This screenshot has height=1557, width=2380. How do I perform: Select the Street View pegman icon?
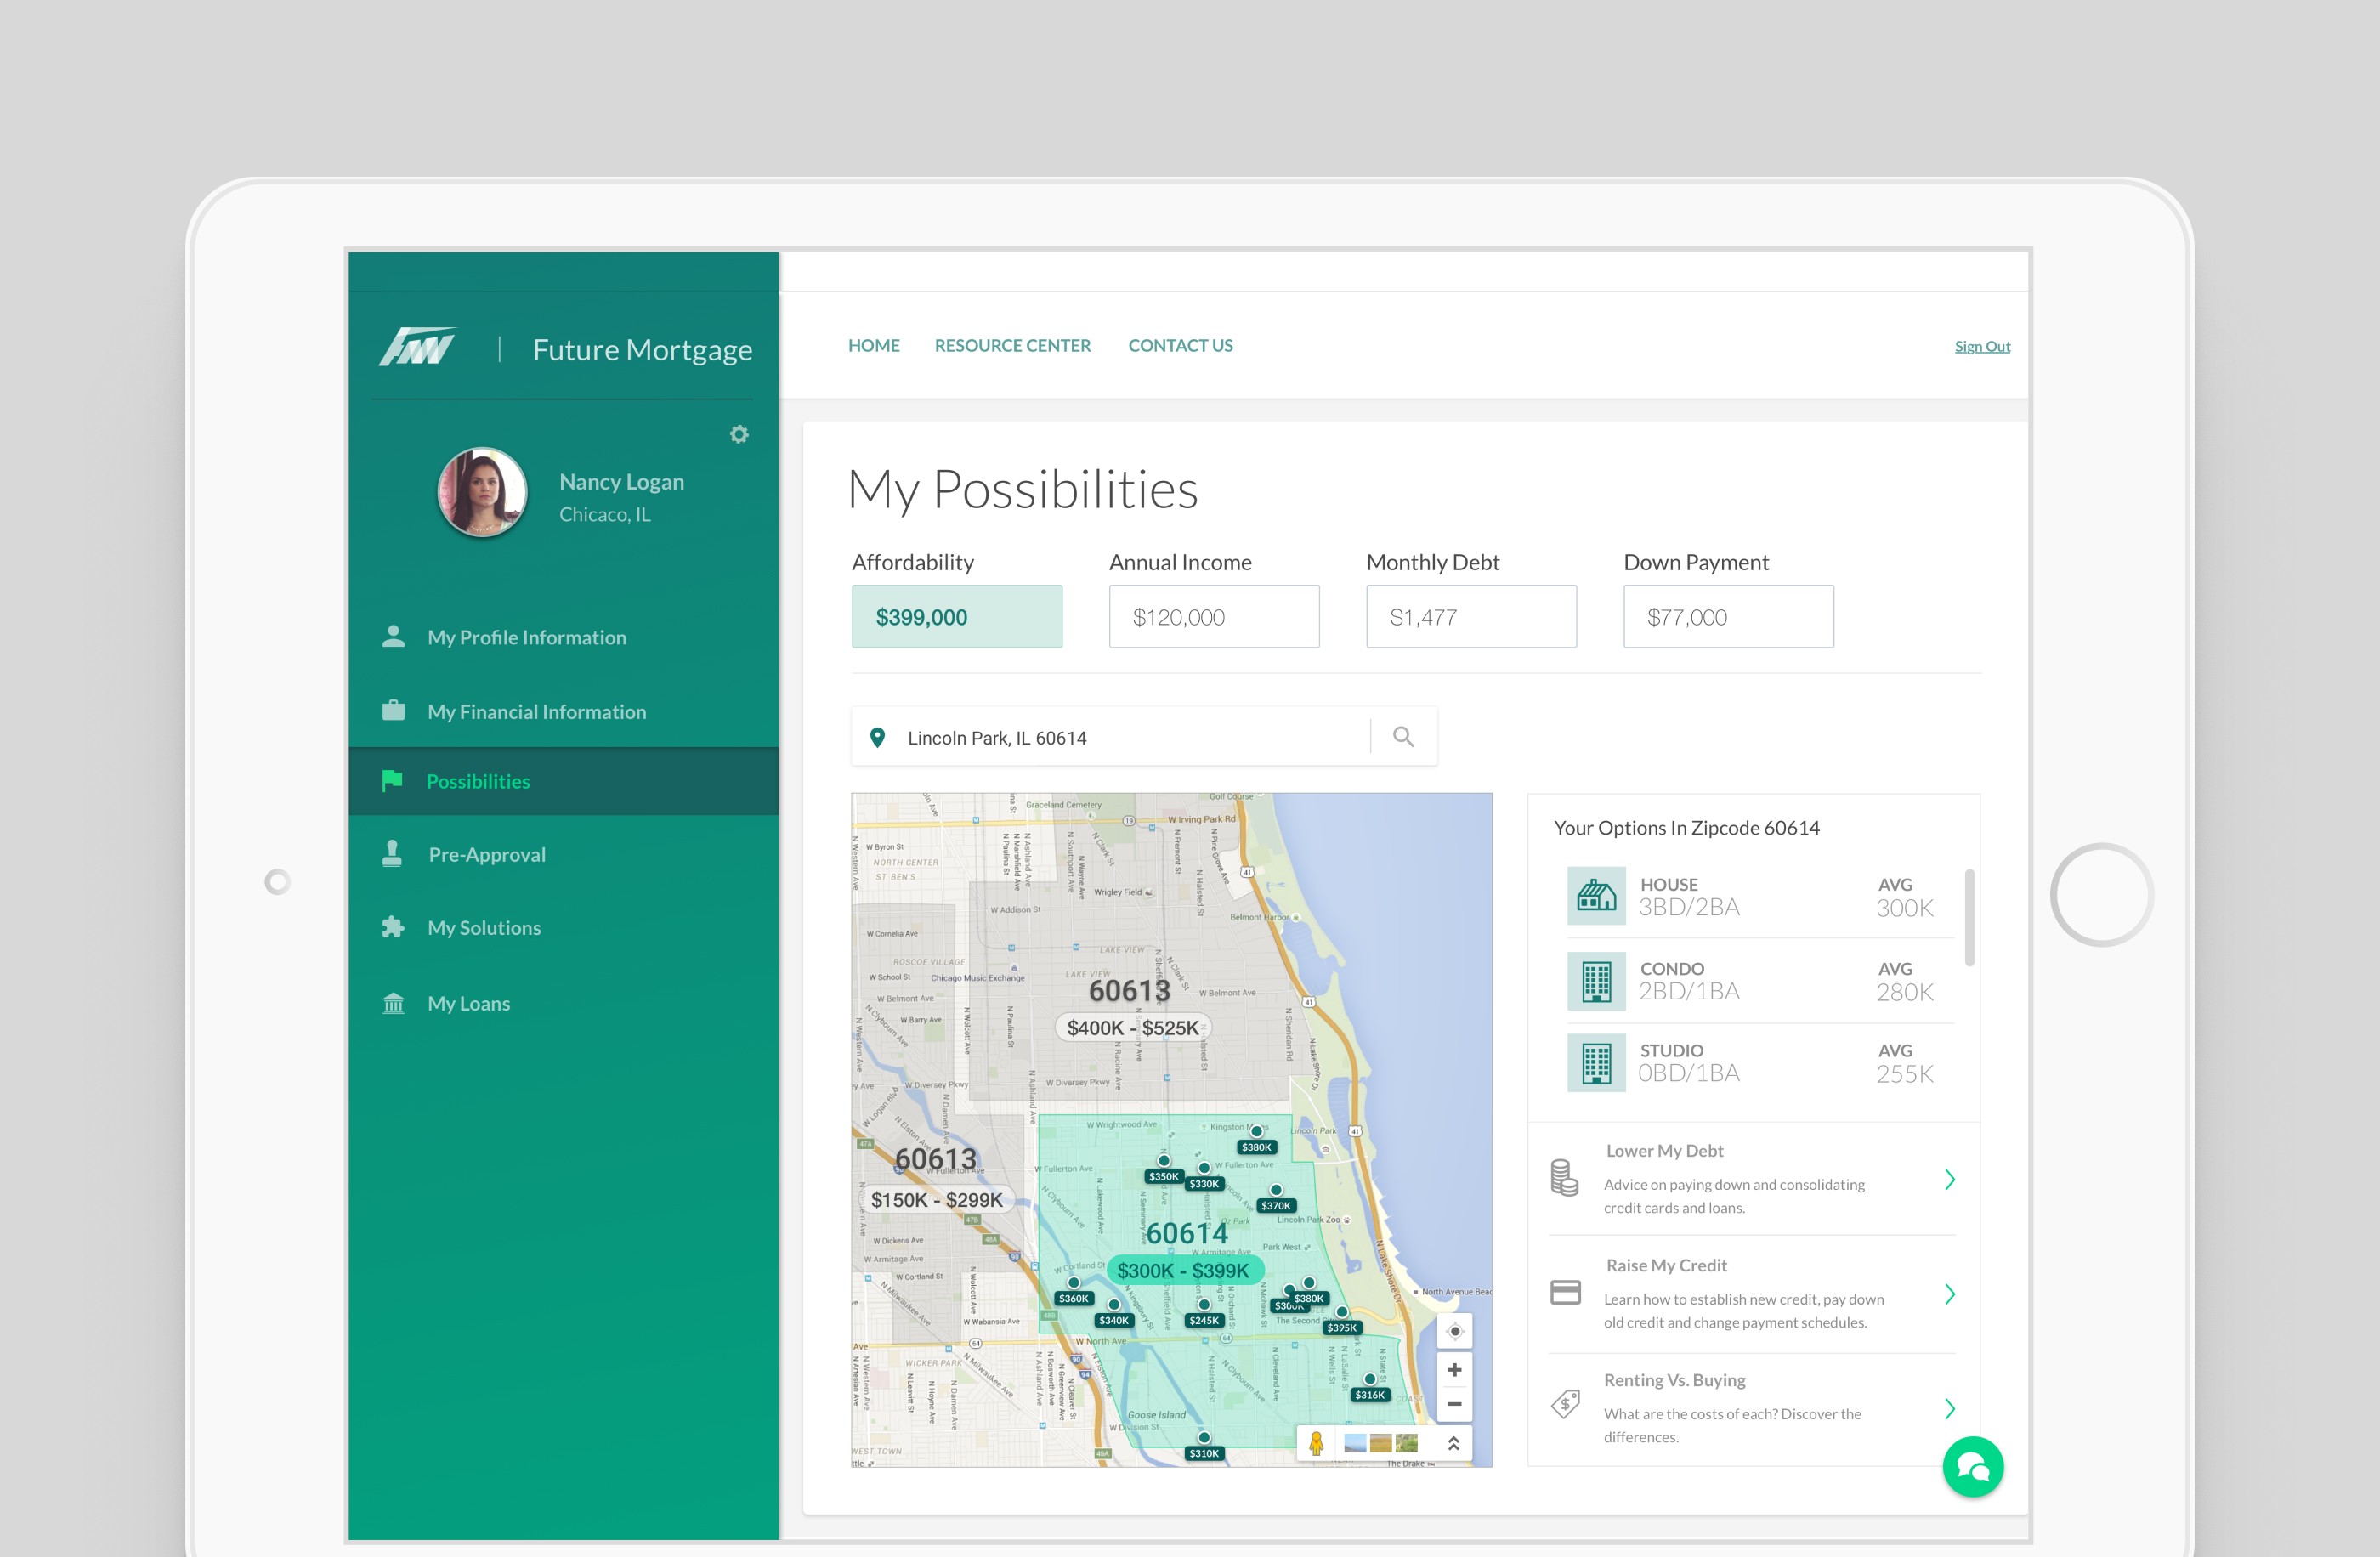coord(1316,1443)
